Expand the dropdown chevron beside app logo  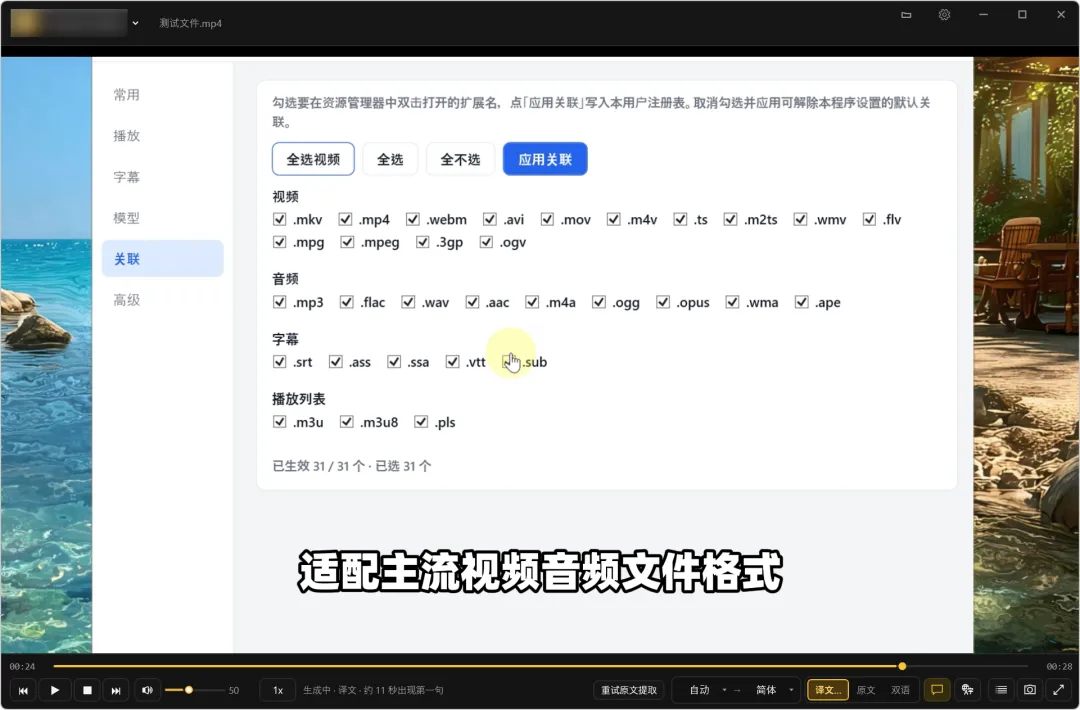click(x=136, y=23)
